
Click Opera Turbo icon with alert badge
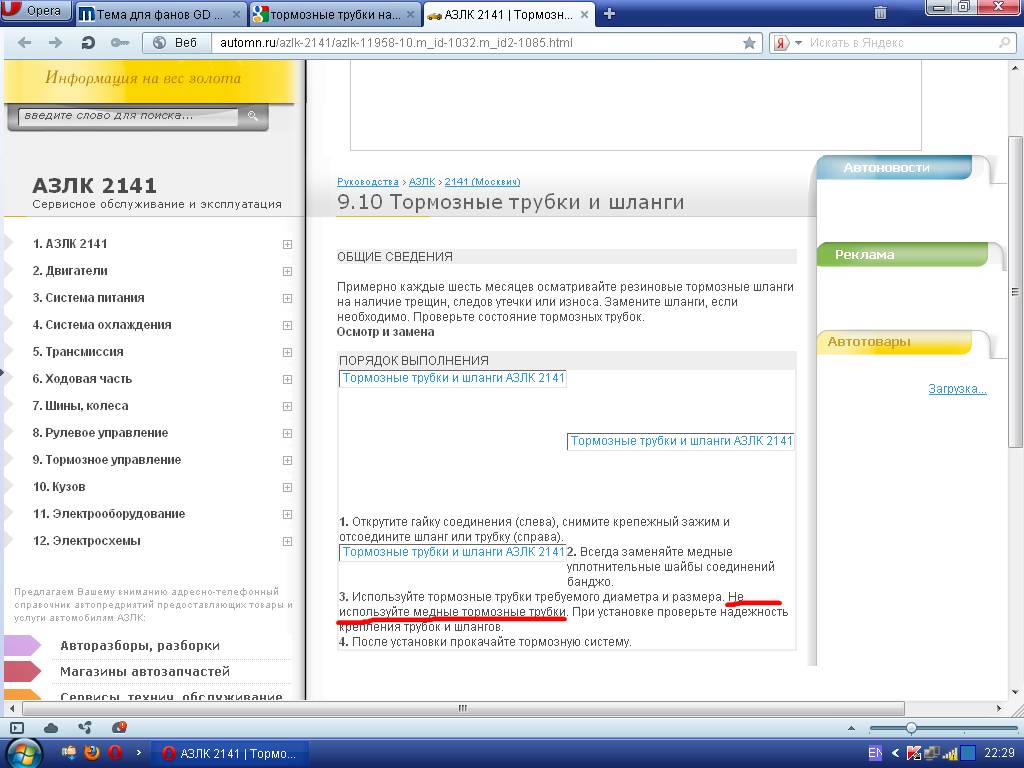pos(119,726)
